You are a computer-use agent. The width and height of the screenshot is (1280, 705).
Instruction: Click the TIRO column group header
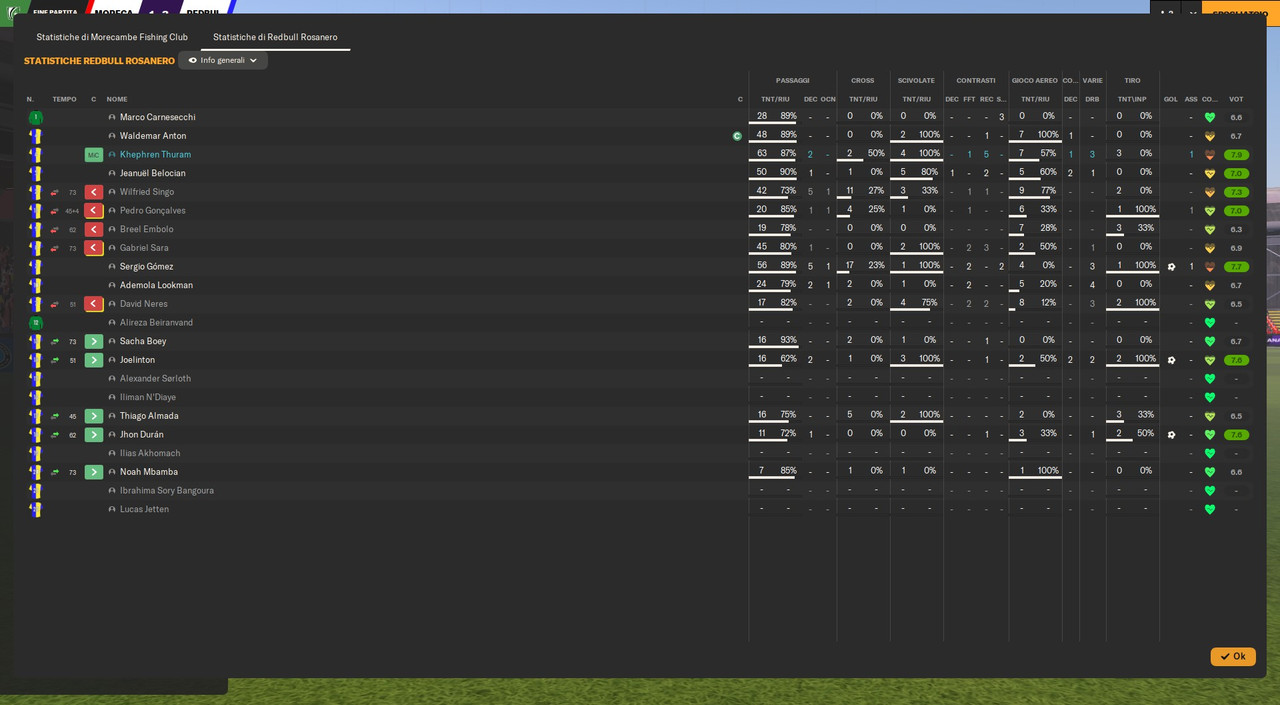(1132, 80)
